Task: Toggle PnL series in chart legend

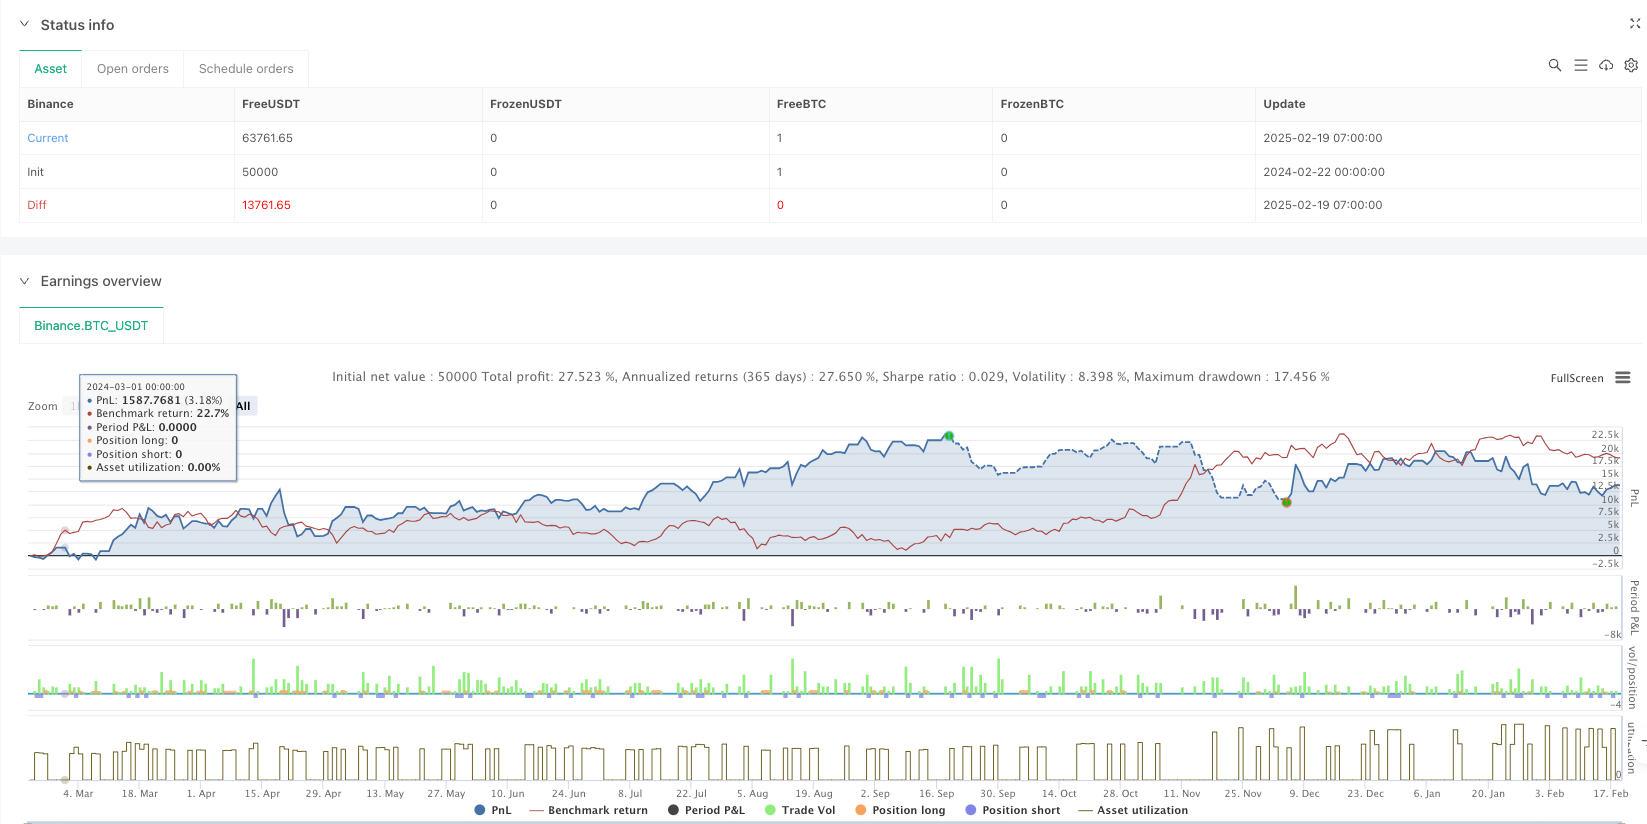Action: click(x=493, y=810)
